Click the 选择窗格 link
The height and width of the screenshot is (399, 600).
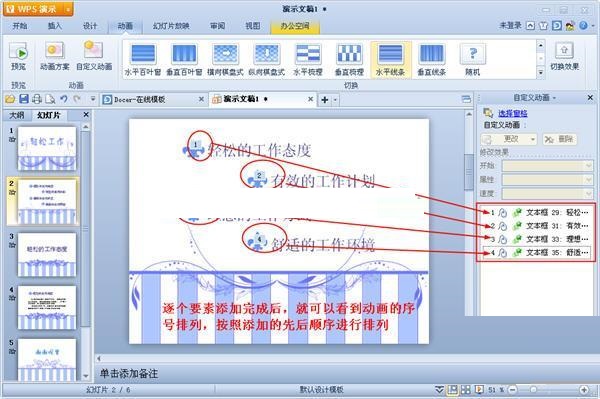[x=513, y=113]
